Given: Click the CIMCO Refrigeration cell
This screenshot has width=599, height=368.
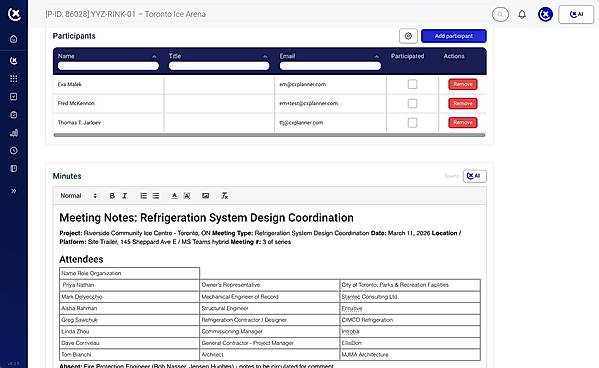Looking at the screenshot, I should (x=410, y=320).
